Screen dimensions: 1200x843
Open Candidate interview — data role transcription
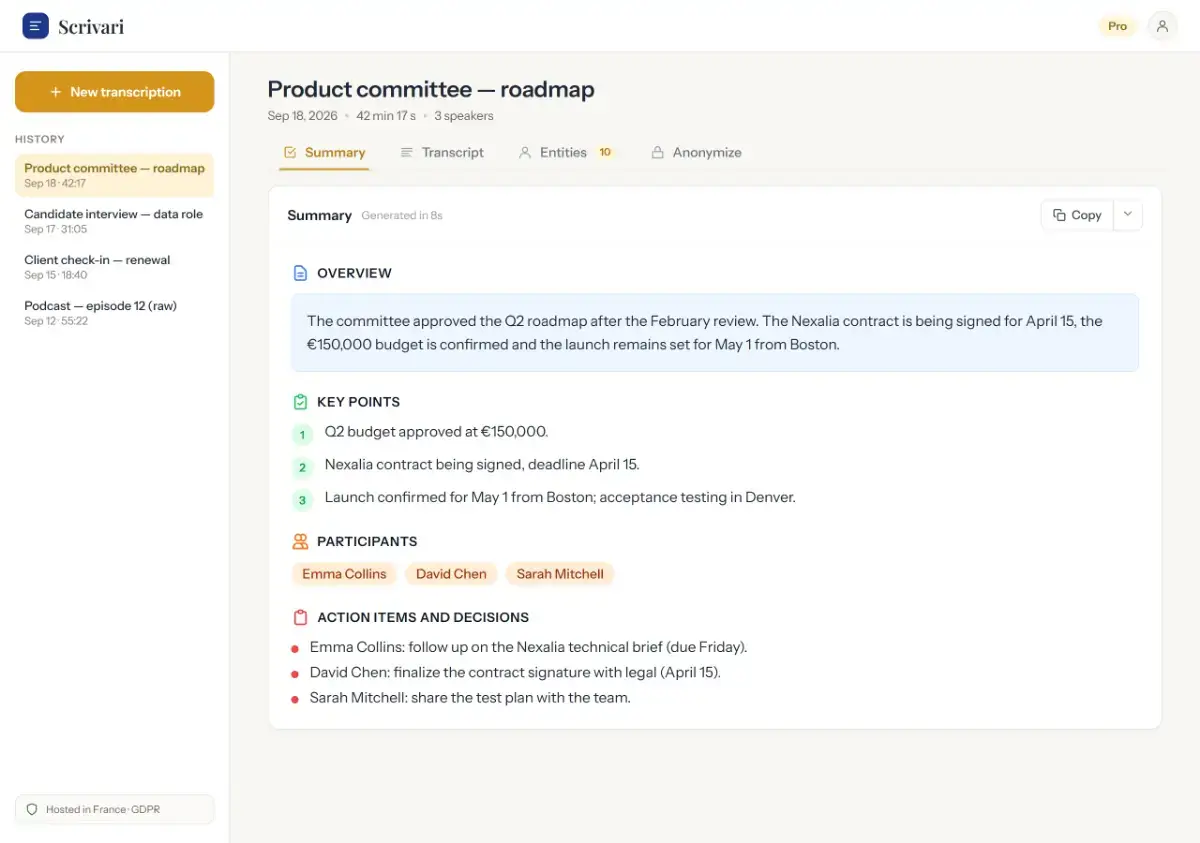[115, 221]
